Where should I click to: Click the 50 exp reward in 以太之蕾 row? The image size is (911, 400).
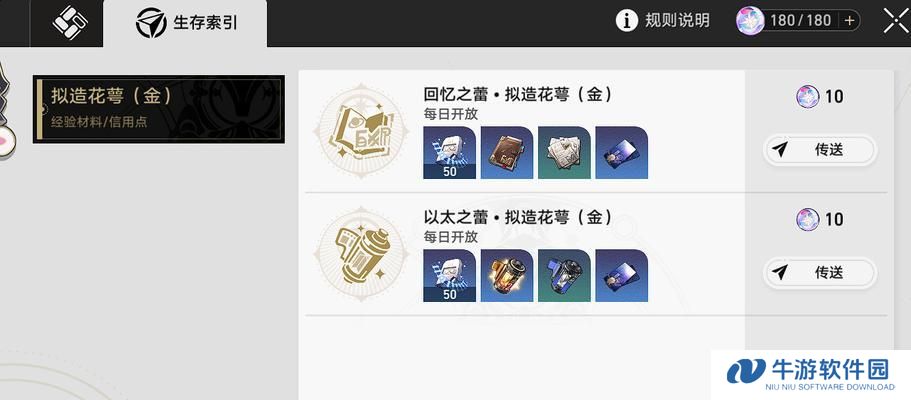click(449, 276)
